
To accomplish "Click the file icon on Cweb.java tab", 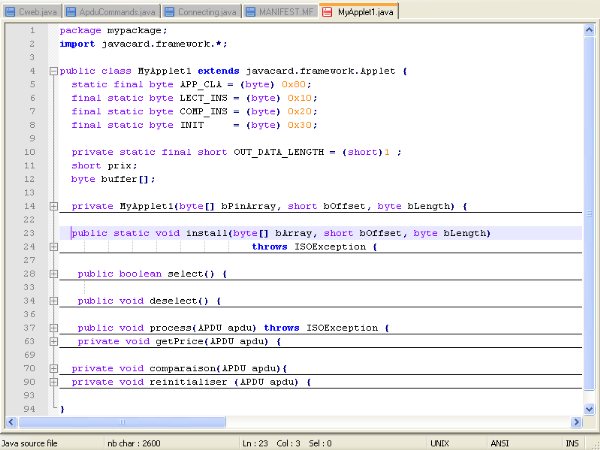I will pos(11,11).
